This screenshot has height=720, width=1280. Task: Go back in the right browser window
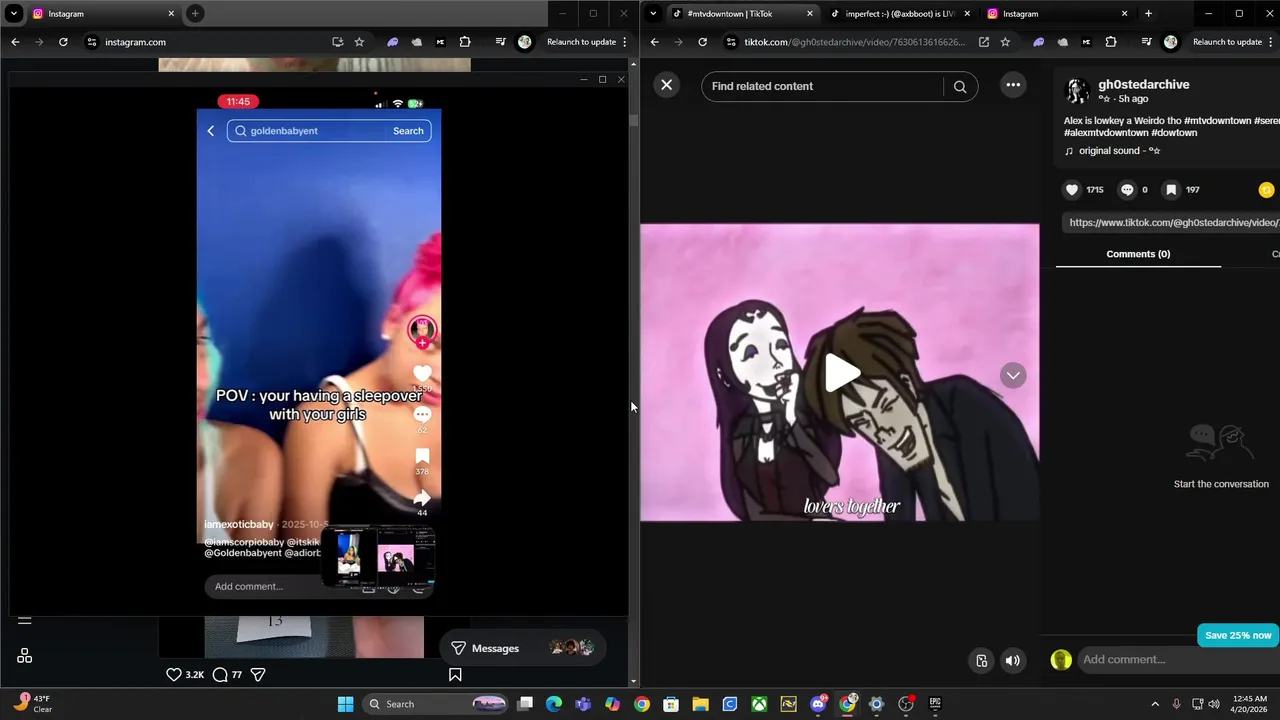(655, 42)
